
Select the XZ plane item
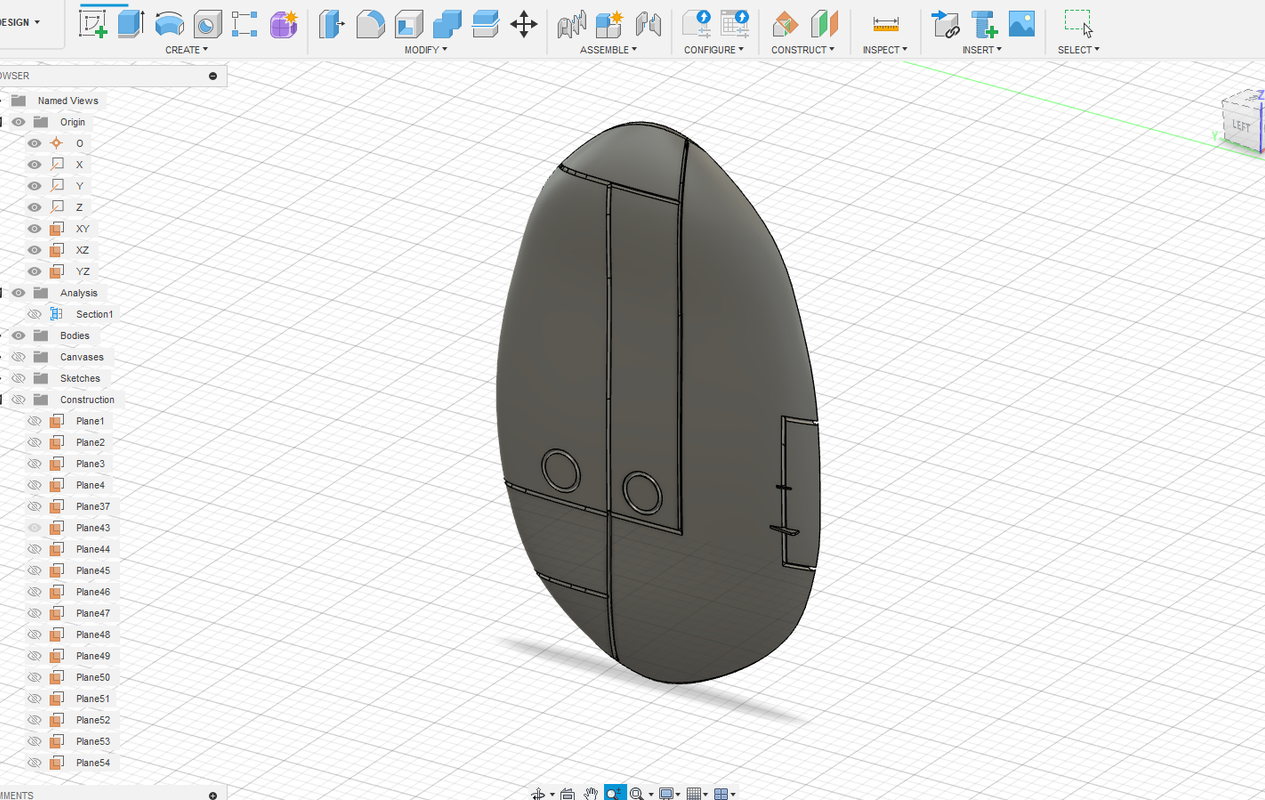83,250
